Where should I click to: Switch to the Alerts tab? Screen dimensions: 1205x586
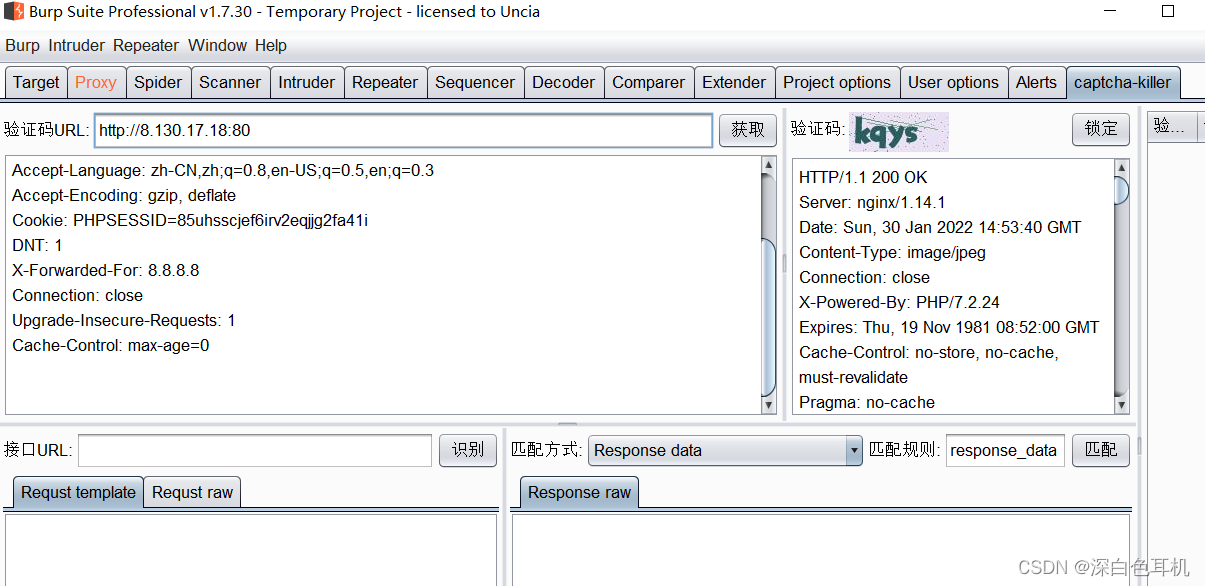point(1036,83)
